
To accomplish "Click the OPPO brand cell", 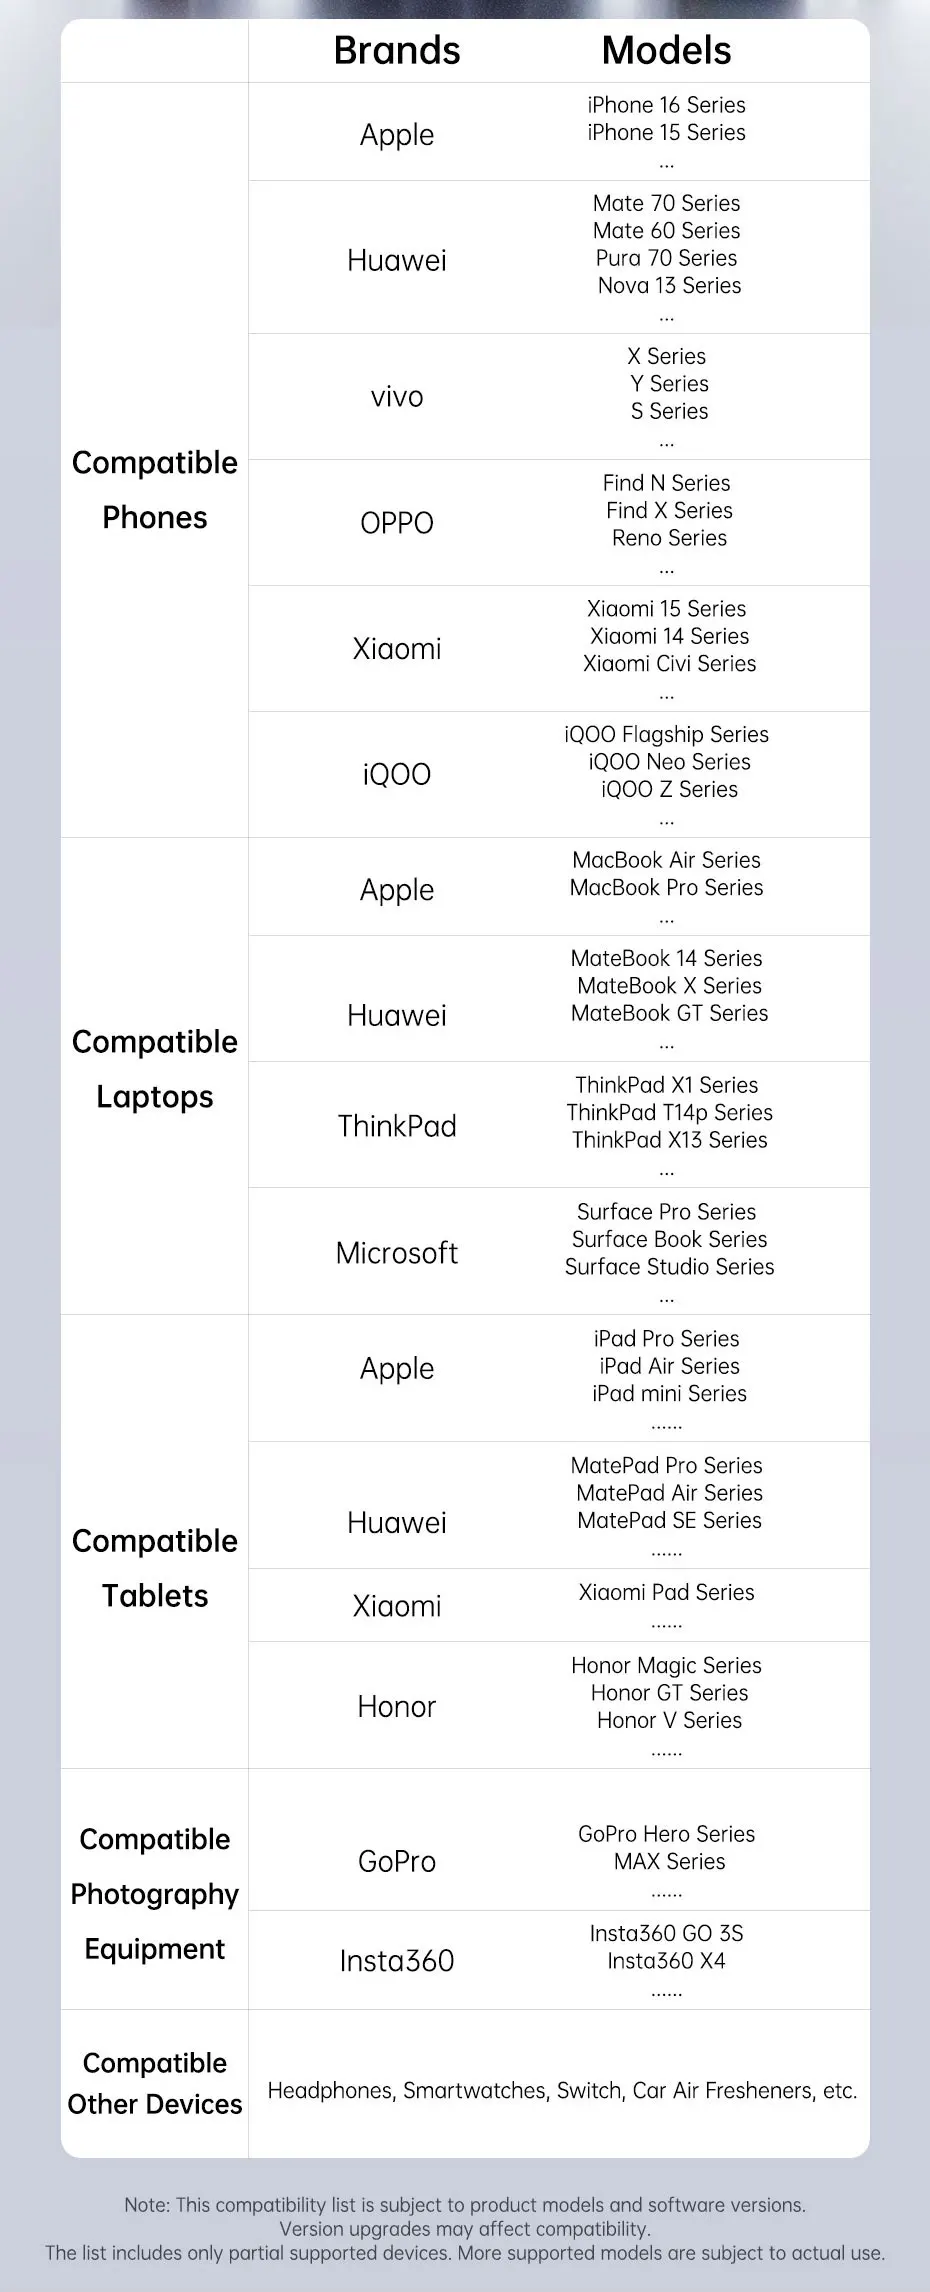I will pos(397,523).
